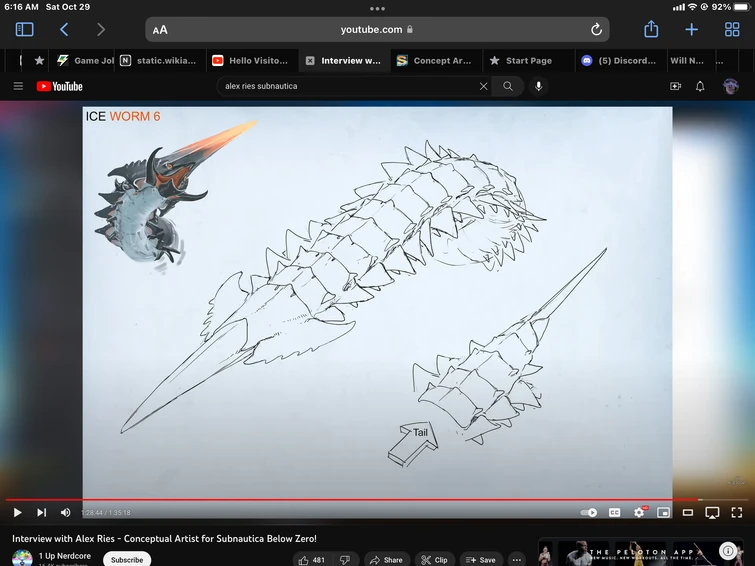Image resolution: width=755 pixels, height=566 pixels.
Task: Click the Share button
Action: pos(386,560)
